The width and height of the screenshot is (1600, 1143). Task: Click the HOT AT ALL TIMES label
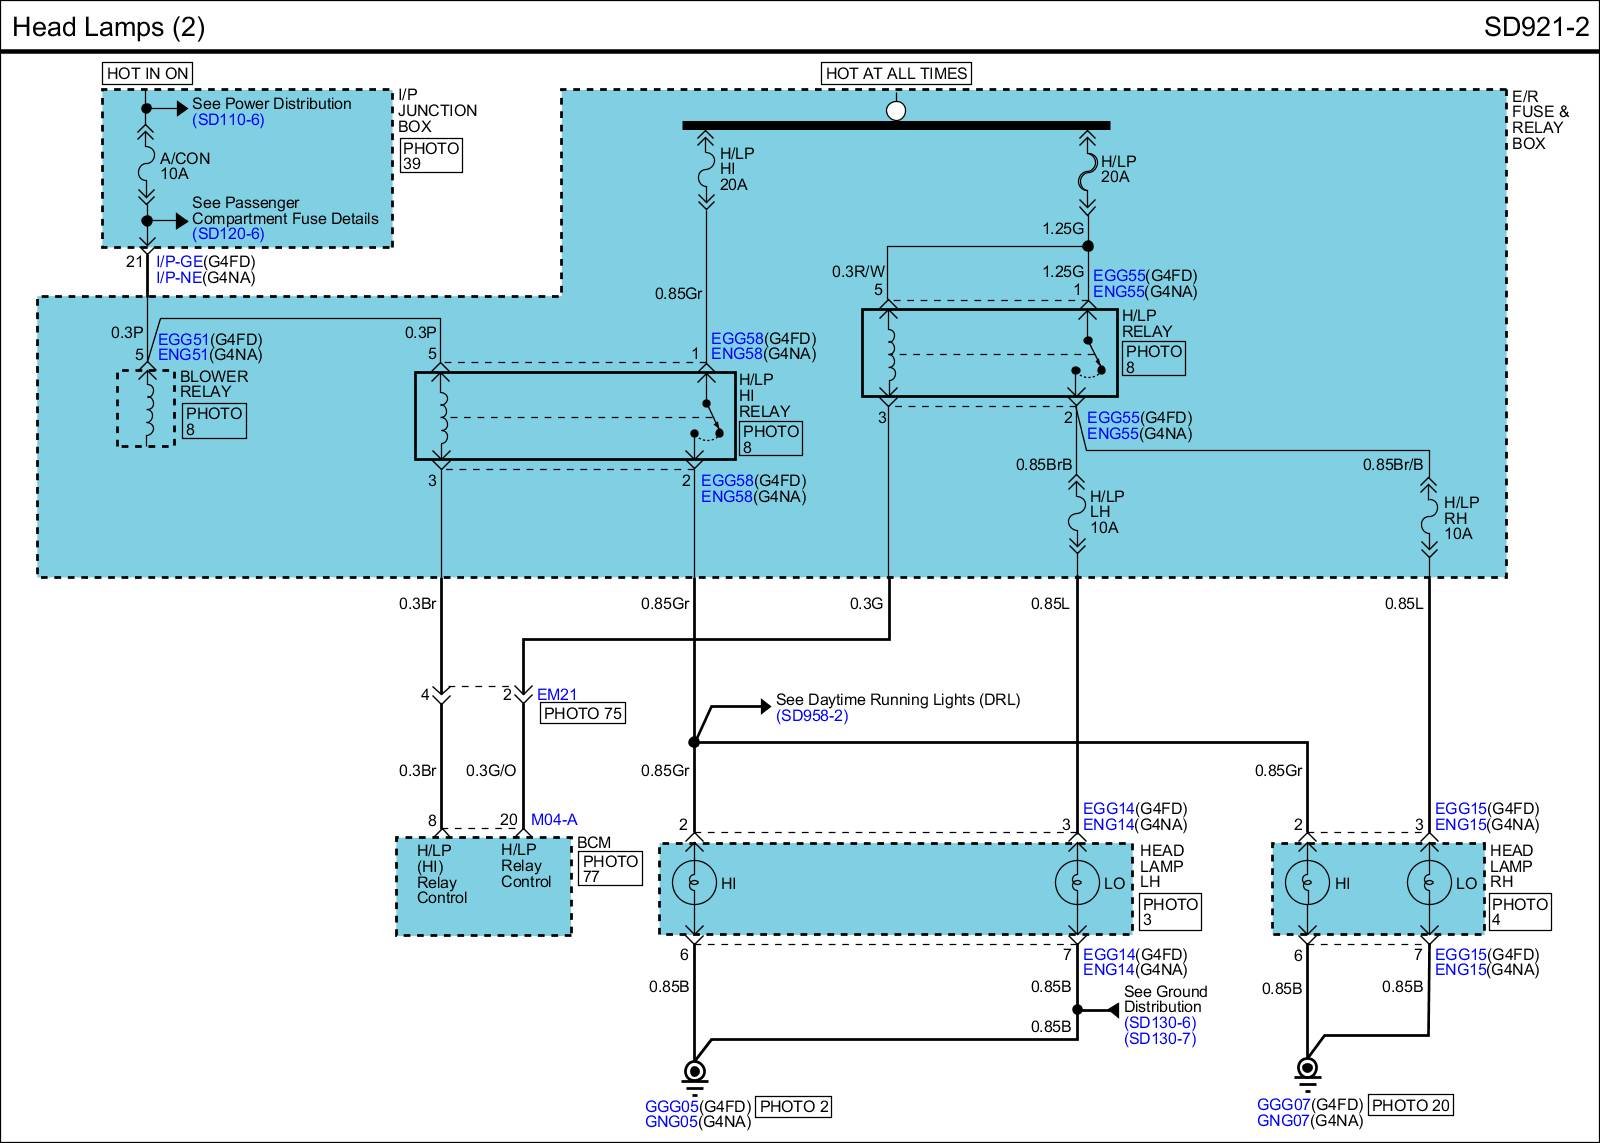click(x=896, y=73)
